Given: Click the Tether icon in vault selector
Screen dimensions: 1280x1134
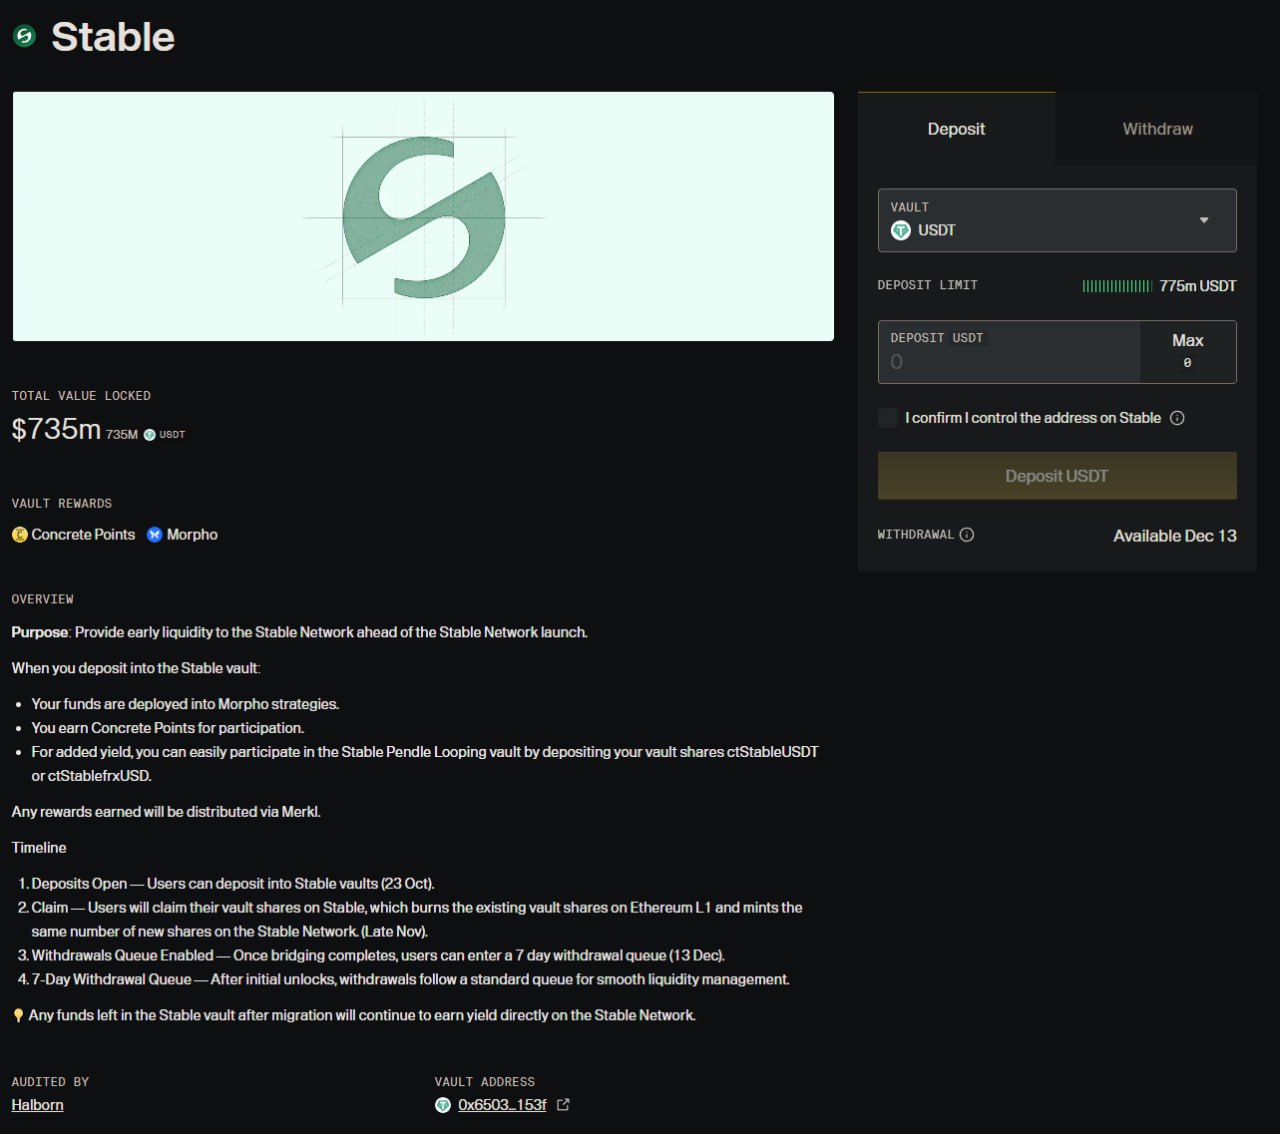Looking at the screenshot, I should [901, 231].
